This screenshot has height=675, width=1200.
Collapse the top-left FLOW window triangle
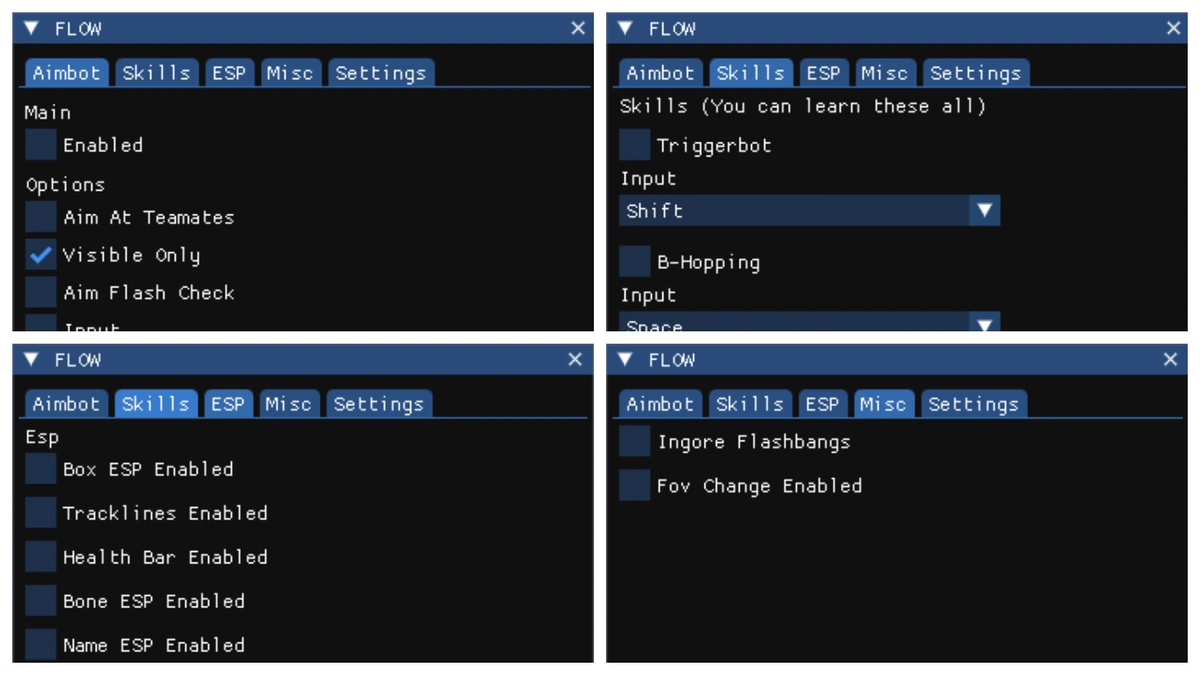33,28
